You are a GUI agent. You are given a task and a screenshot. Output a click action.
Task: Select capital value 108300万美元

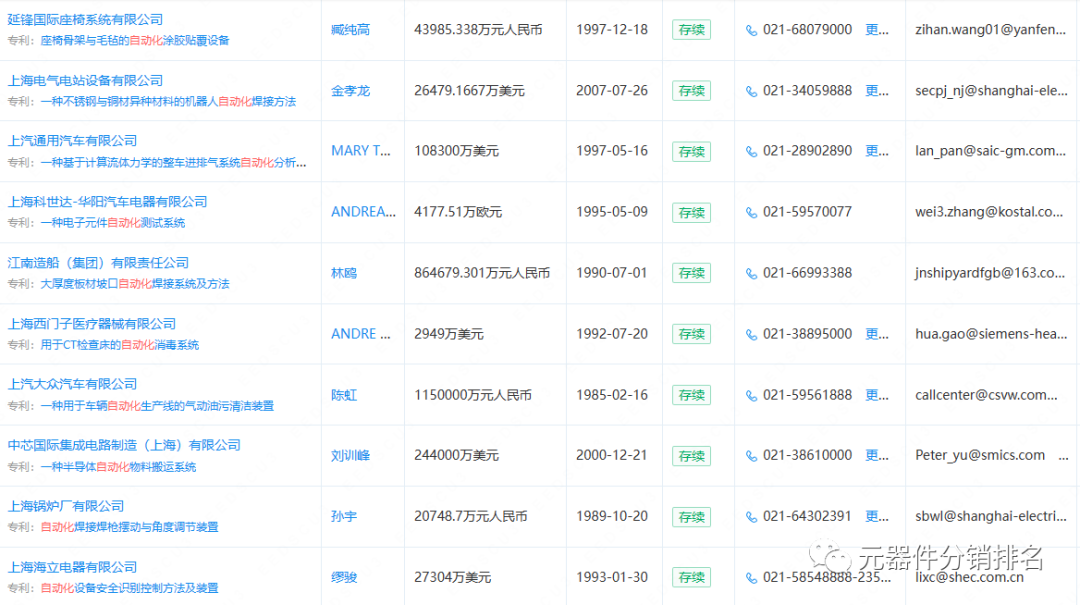(456, 151)
